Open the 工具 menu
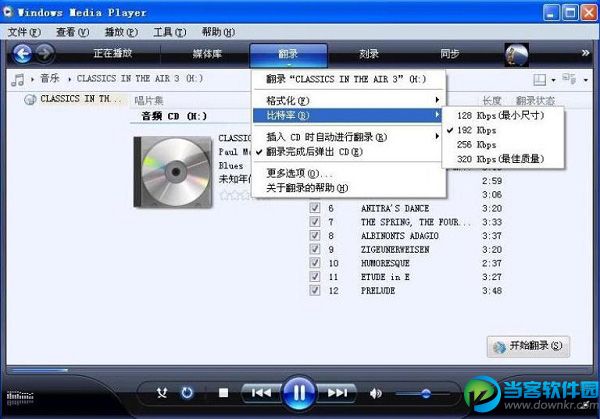Viewport: 600px width, 419px height. (170, 32)
